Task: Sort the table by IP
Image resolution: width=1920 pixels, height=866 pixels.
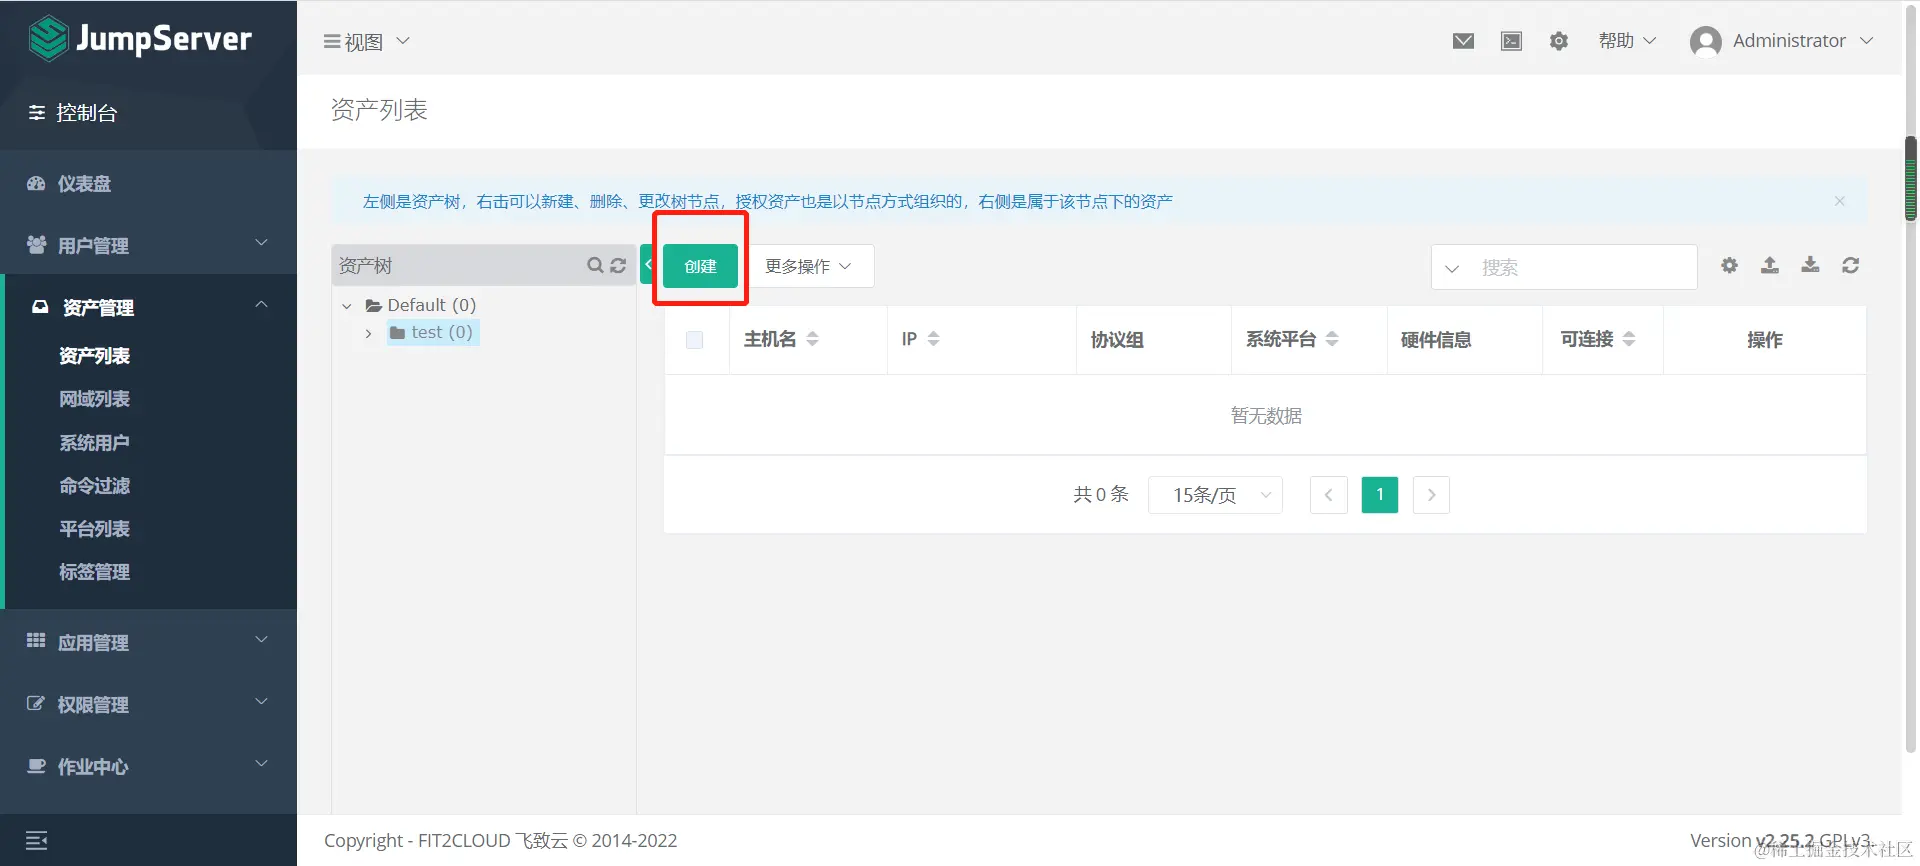Action: 933,339
